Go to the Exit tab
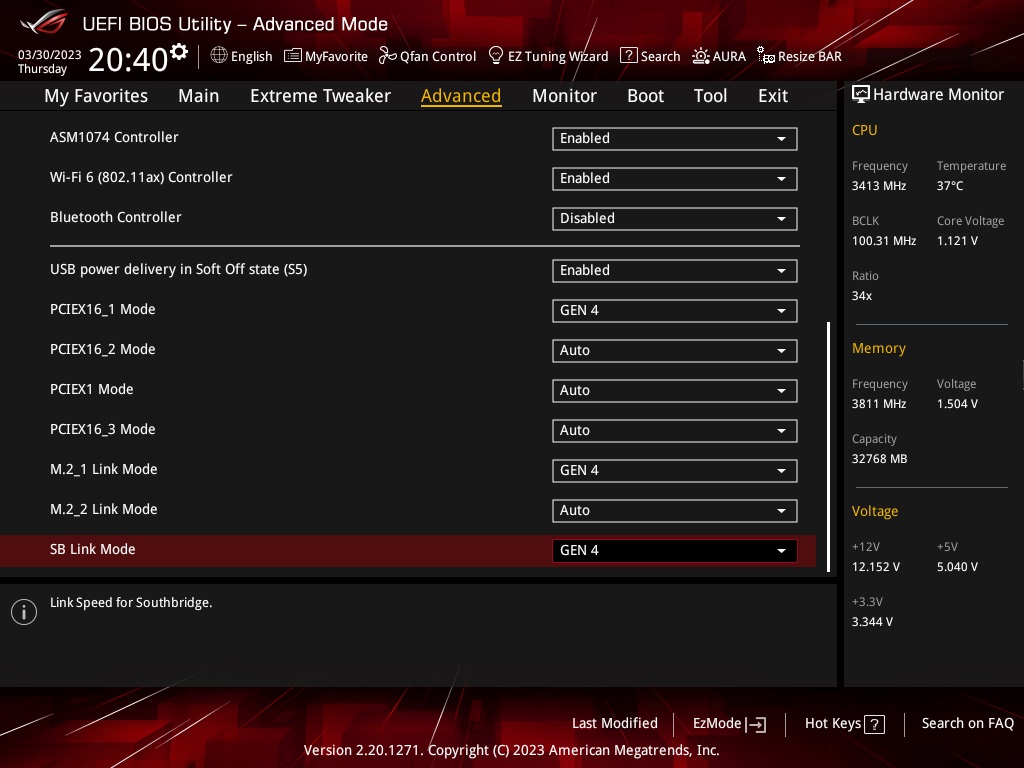1024x768 pixels. point(773,96)
